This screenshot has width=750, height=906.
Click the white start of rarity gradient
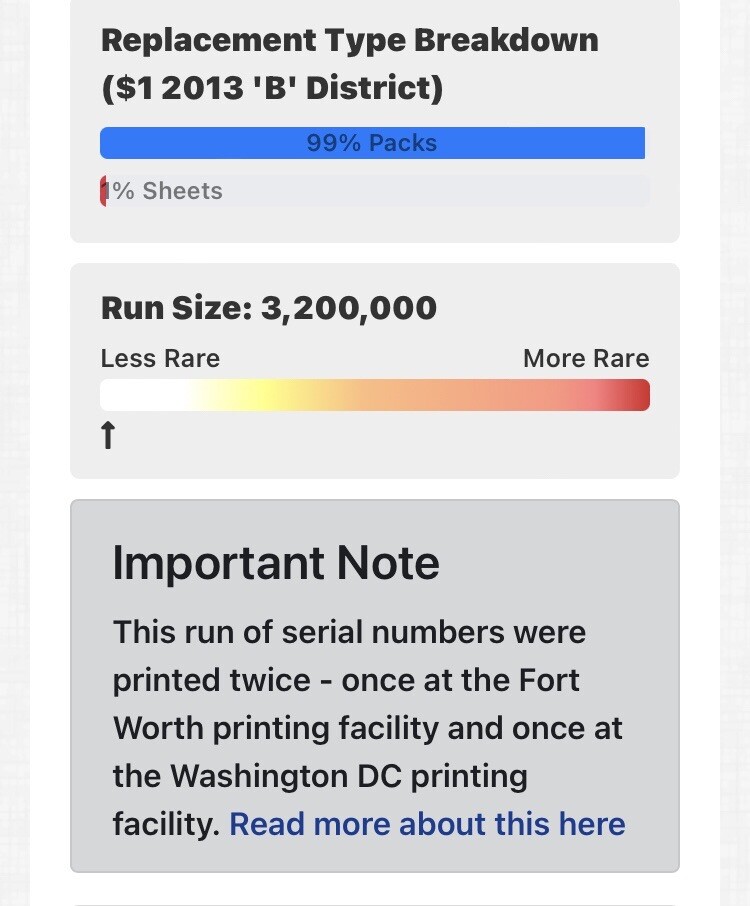tap(140, 395)
